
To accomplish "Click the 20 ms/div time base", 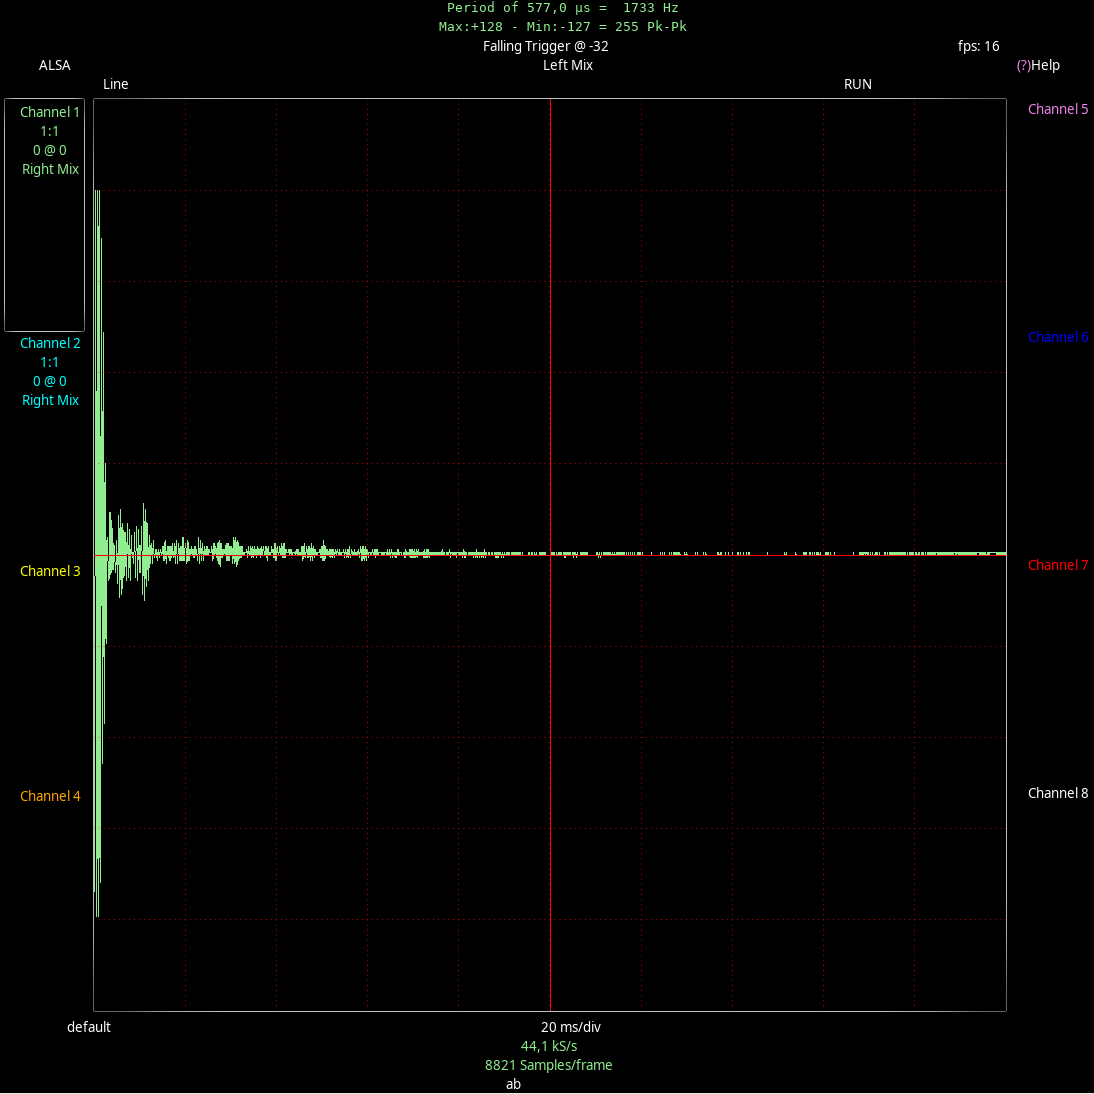I will click(x=571, y=1027).
